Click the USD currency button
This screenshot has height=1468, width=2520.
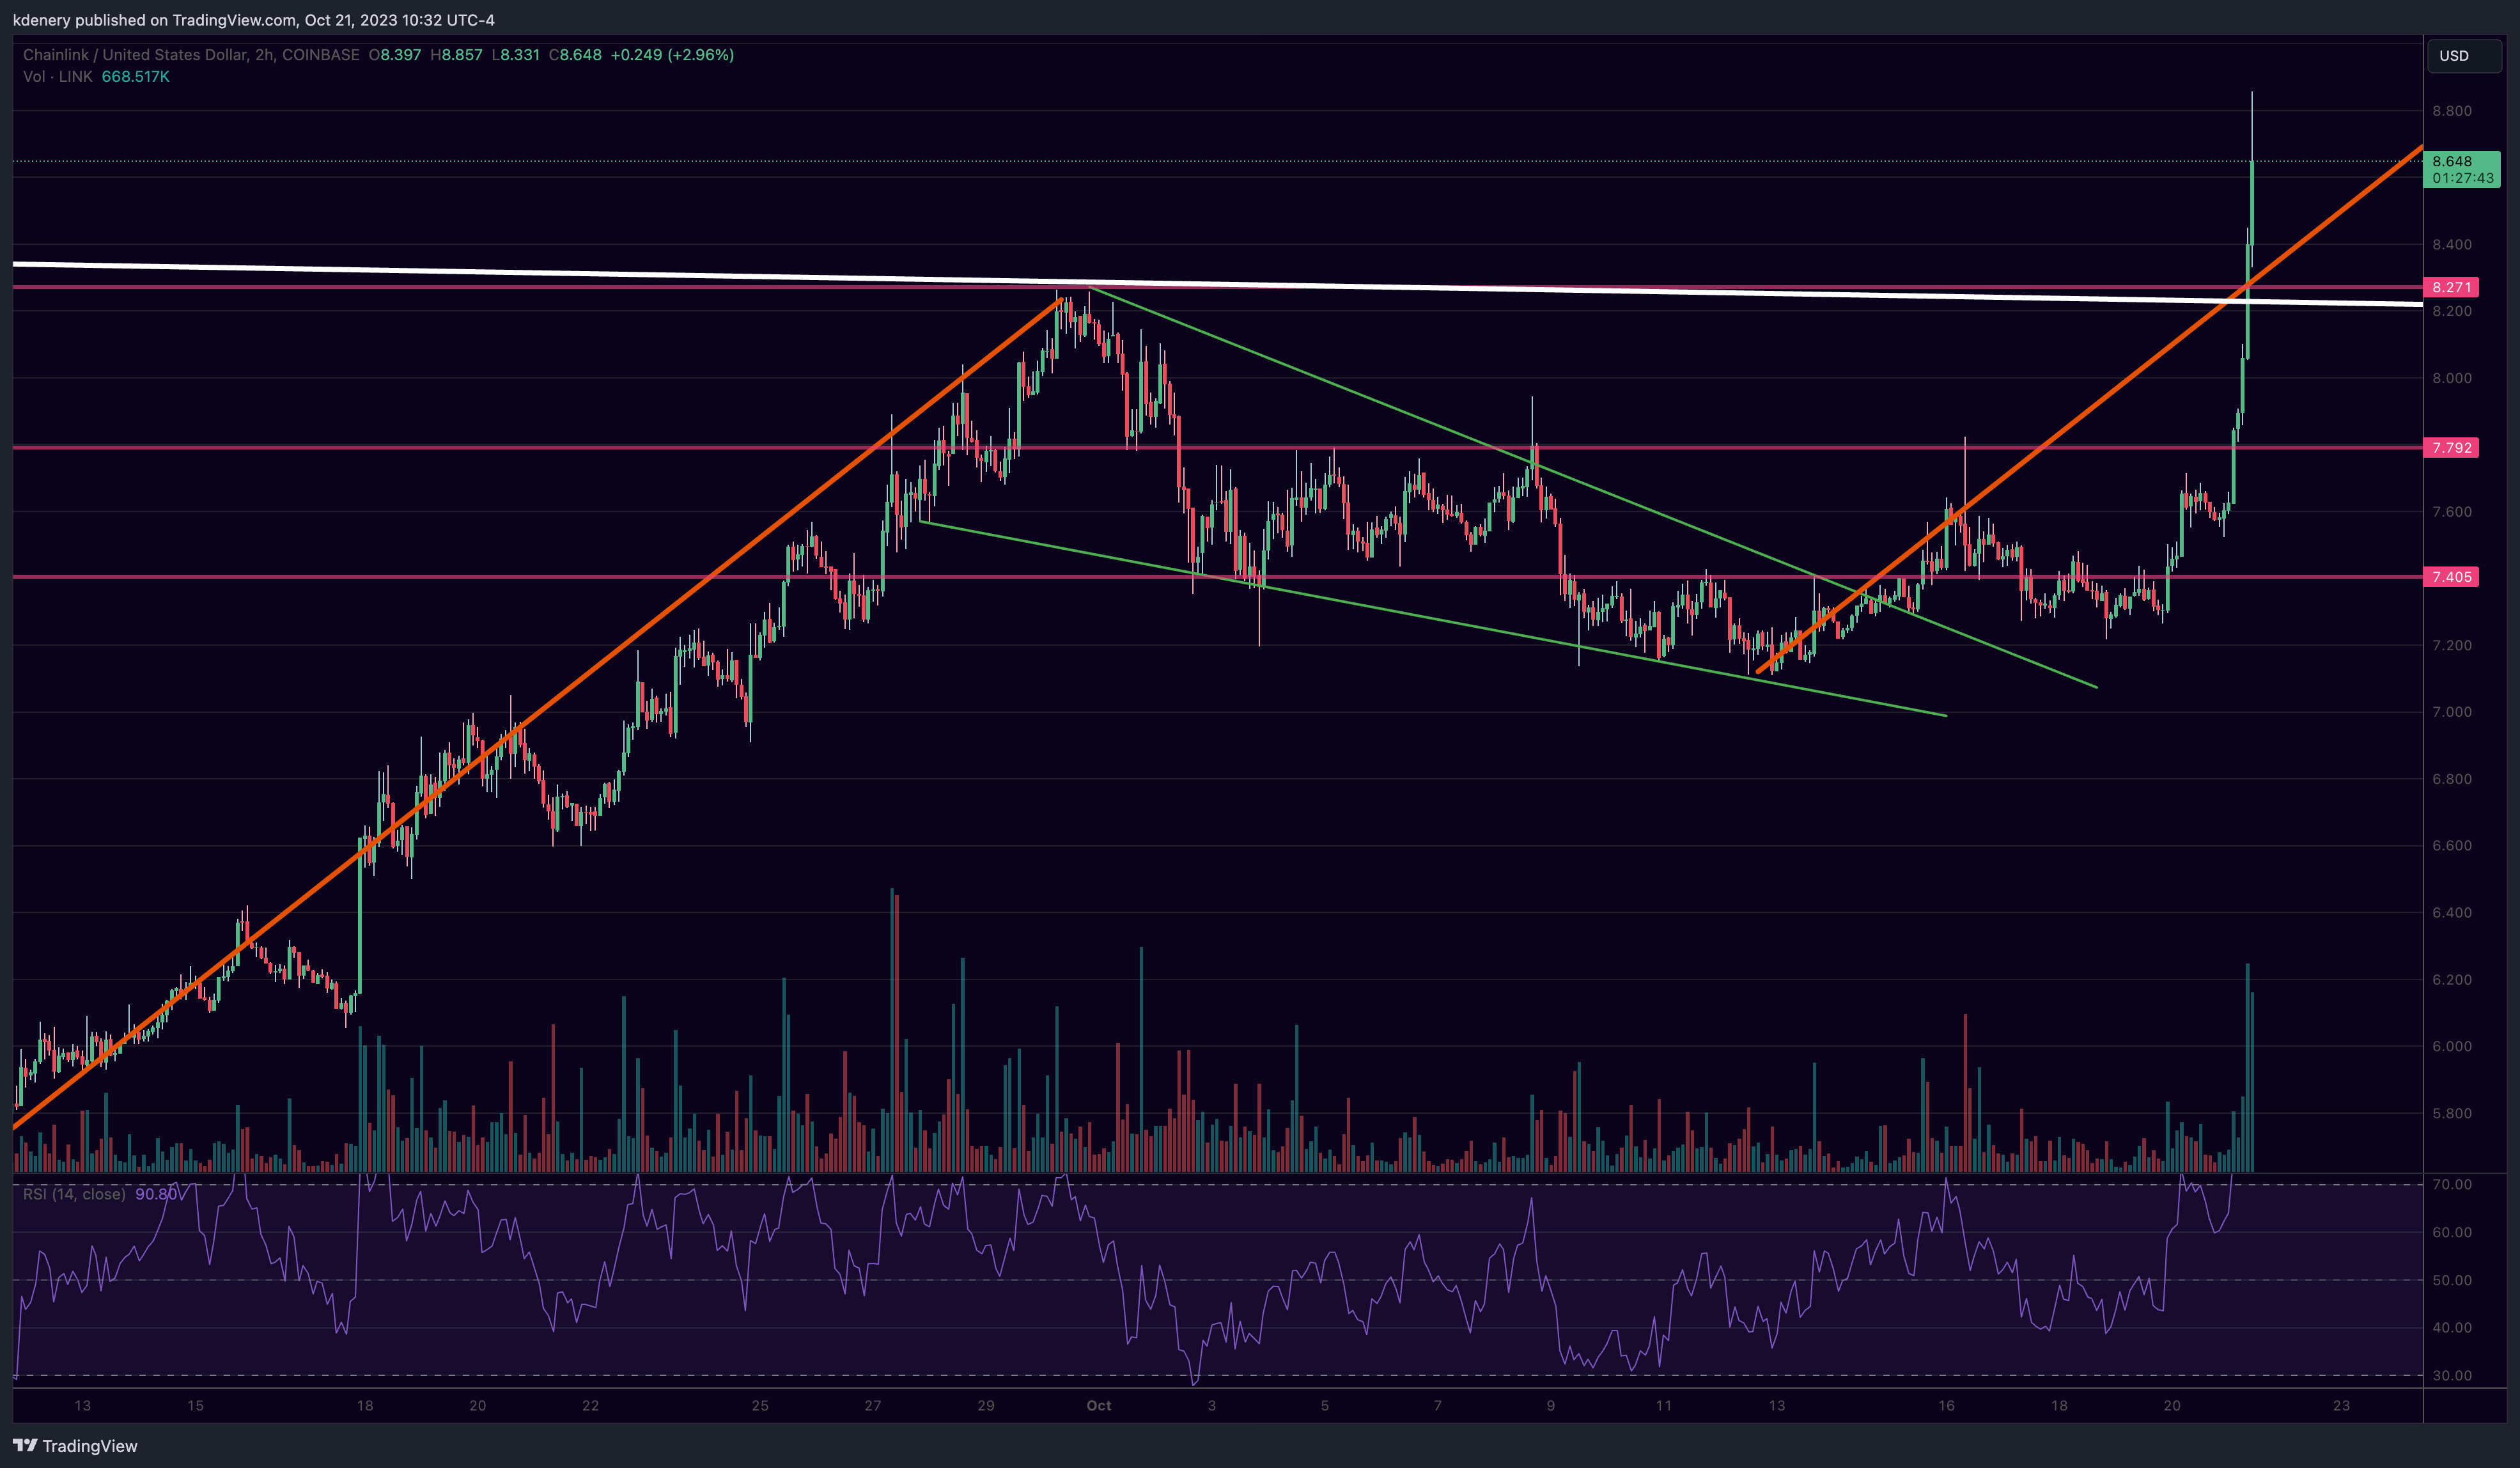coord(2464,55)
